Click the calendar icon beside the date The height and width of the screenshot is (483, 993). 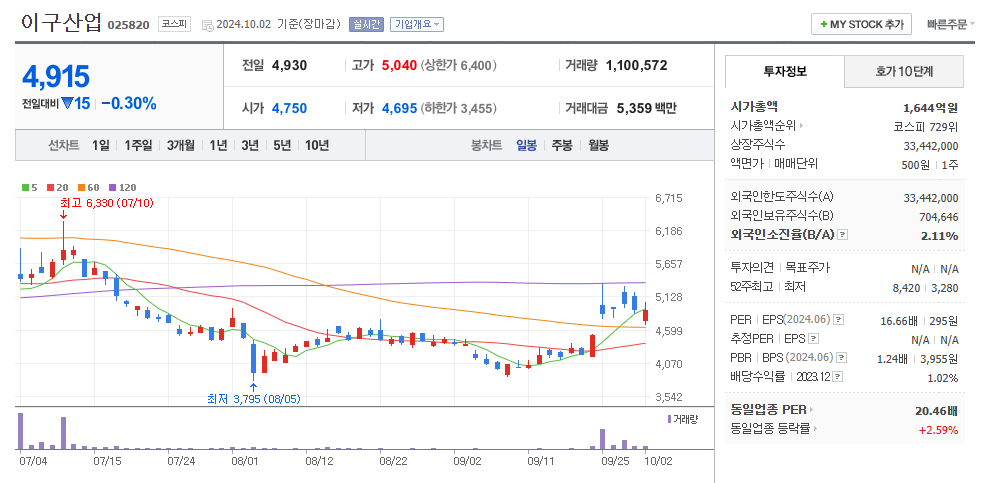(x=208, y=25)
